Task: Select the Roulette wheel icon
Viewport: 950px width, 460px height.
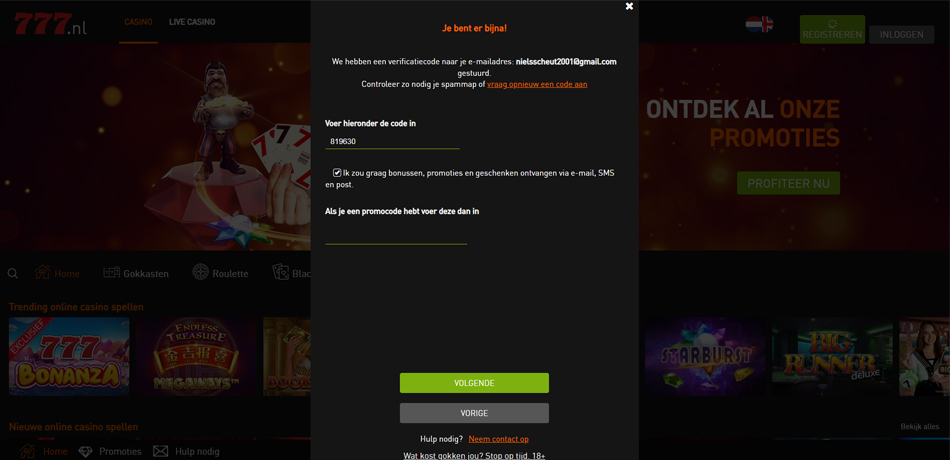Action: point(201,272)
